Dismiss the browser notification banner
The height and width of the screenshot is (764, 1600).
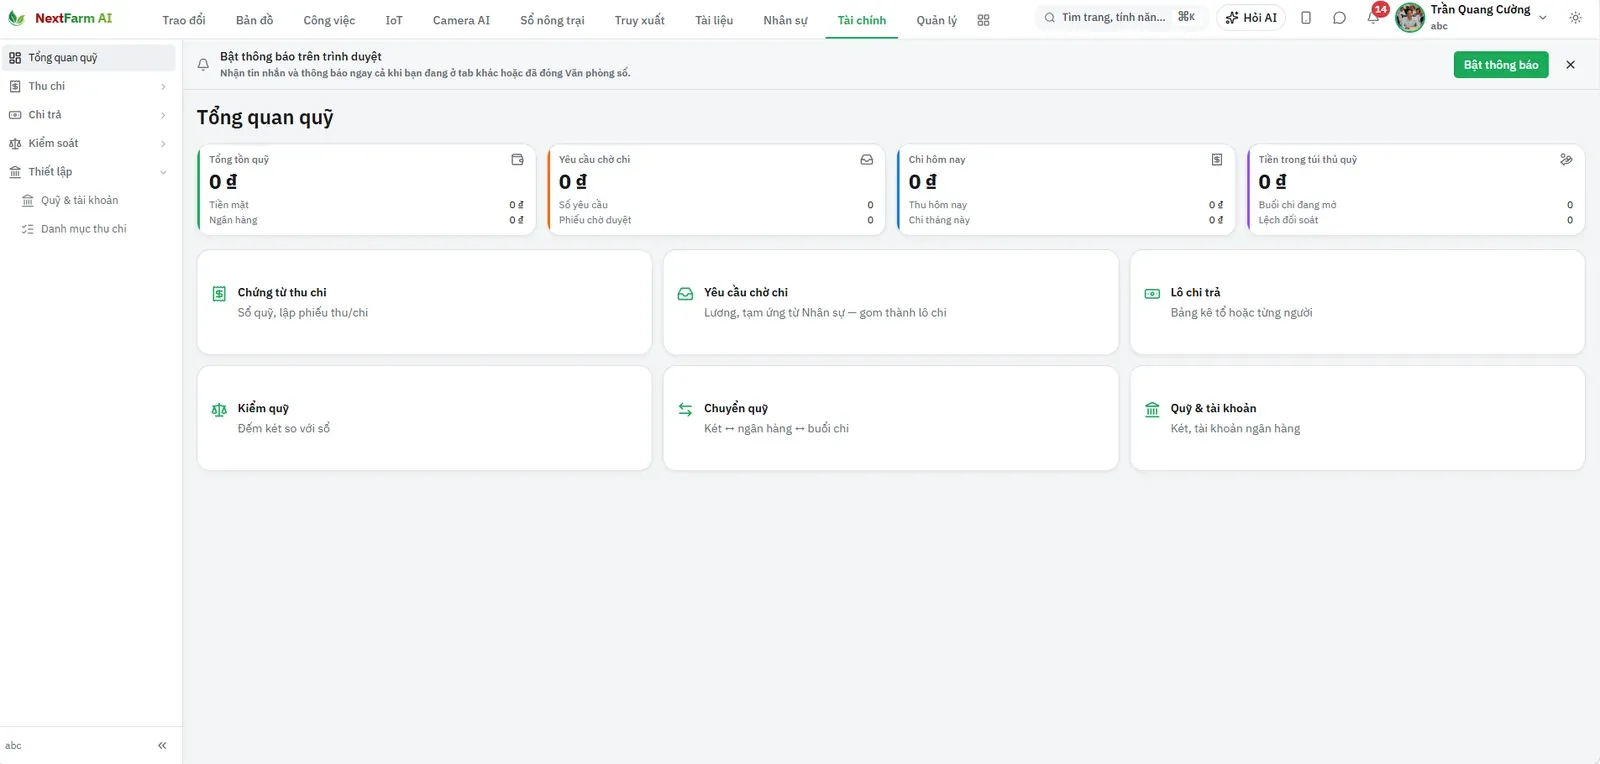(x=1570, y=65)
